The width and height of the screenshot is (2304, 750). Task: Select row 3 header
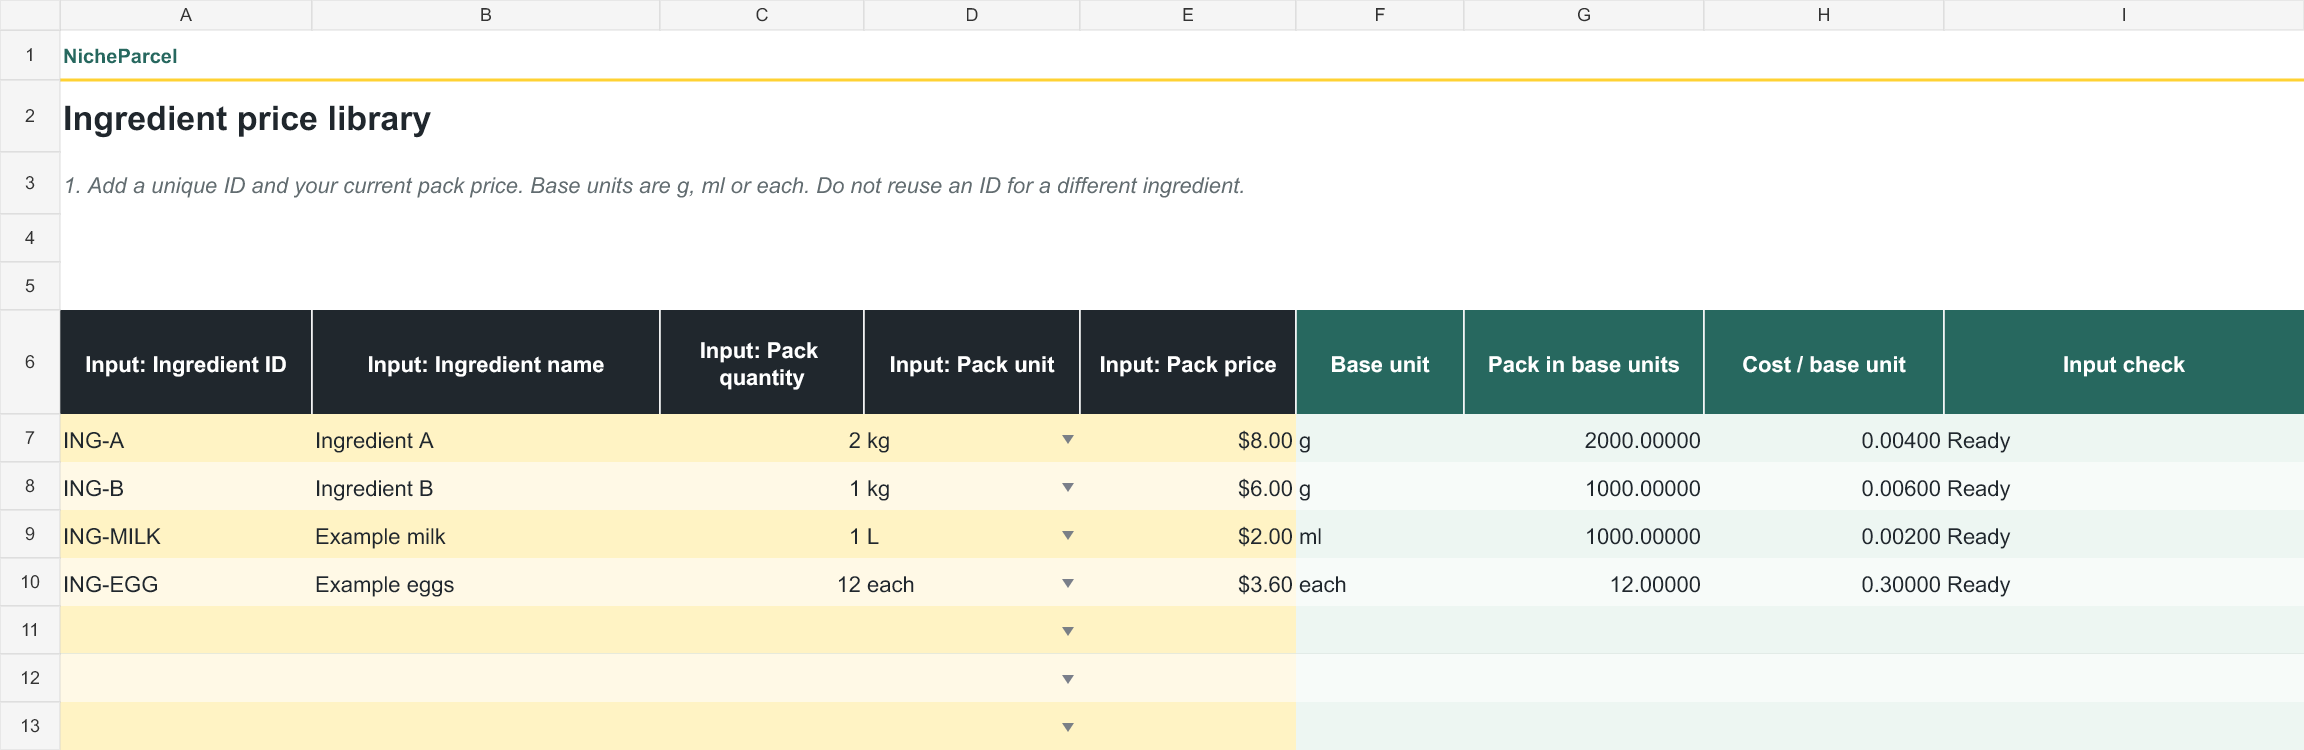pos(30,183)
